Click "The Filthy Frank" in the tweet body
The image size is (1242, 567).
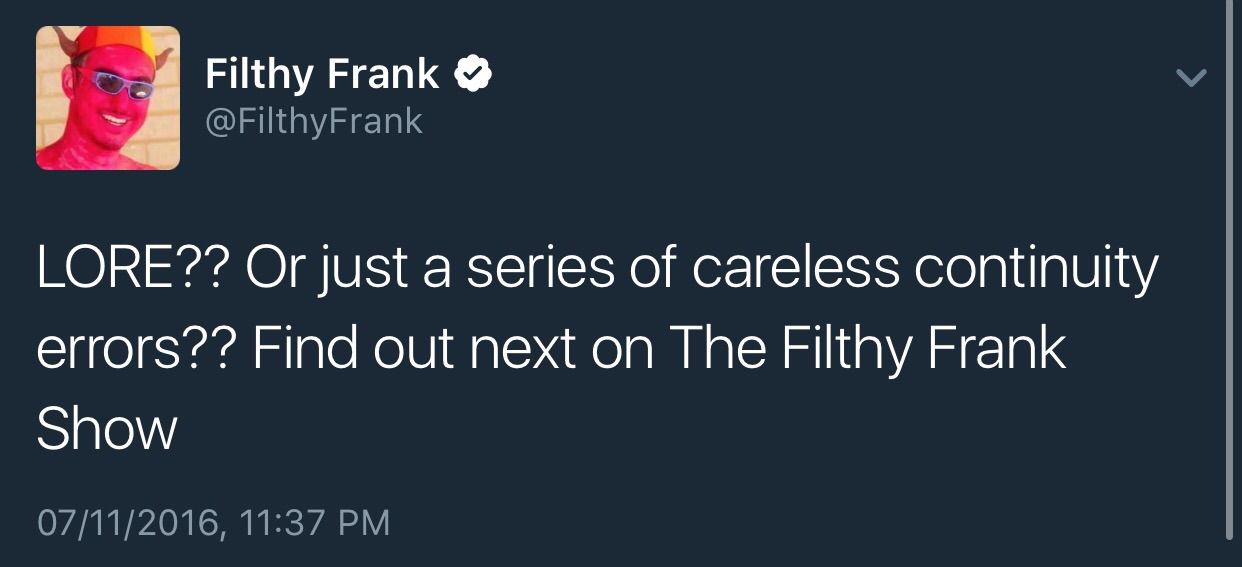tap(867, 350)
